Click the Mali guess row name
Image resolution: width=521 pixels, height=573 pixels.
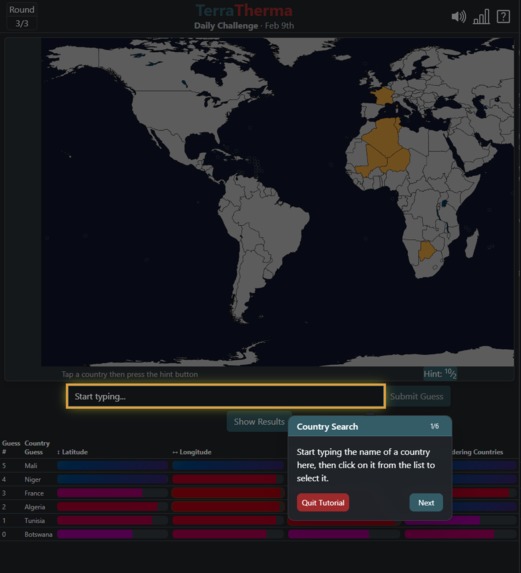[31, 466]
